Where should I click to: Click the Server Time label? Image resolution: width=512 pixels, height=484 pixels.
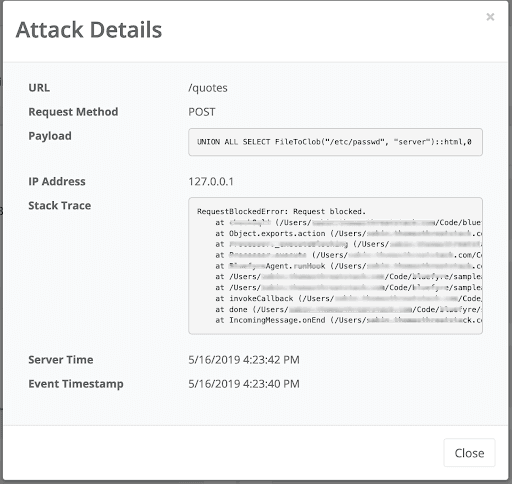point(61,360)
